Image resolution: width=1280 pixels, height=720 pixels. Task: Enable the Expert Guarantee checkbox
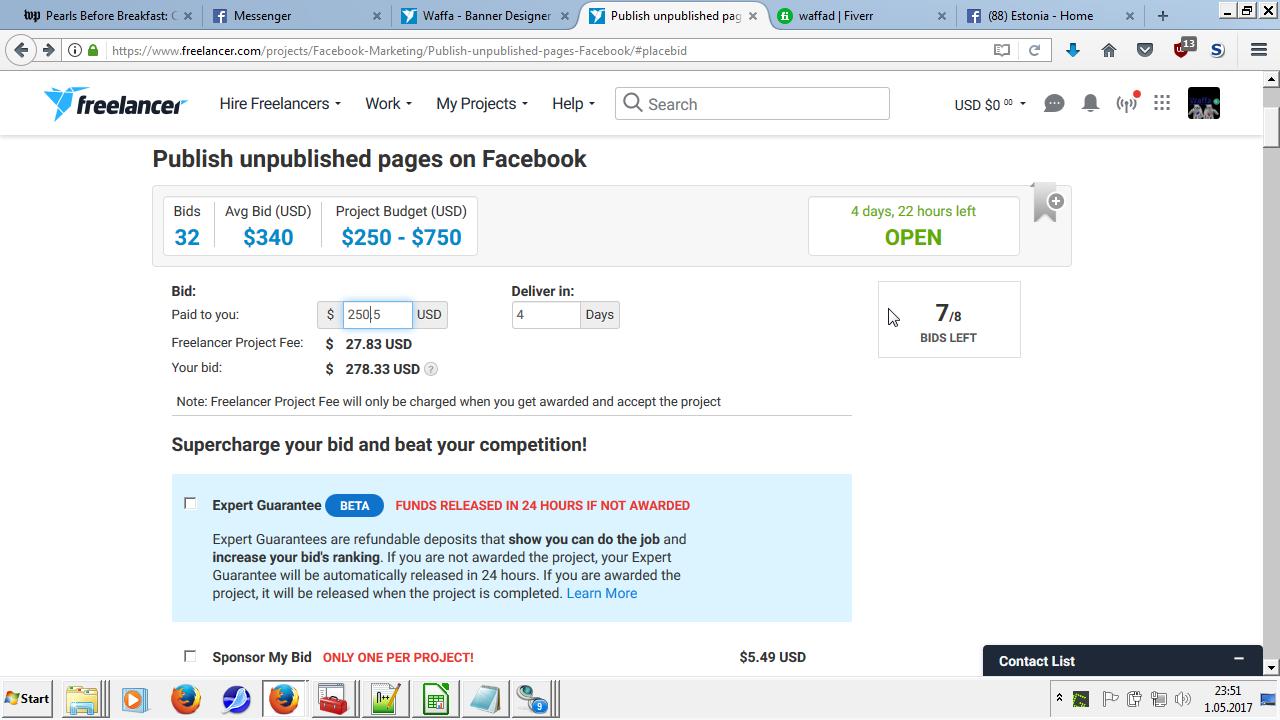click(x=190, y=504)
